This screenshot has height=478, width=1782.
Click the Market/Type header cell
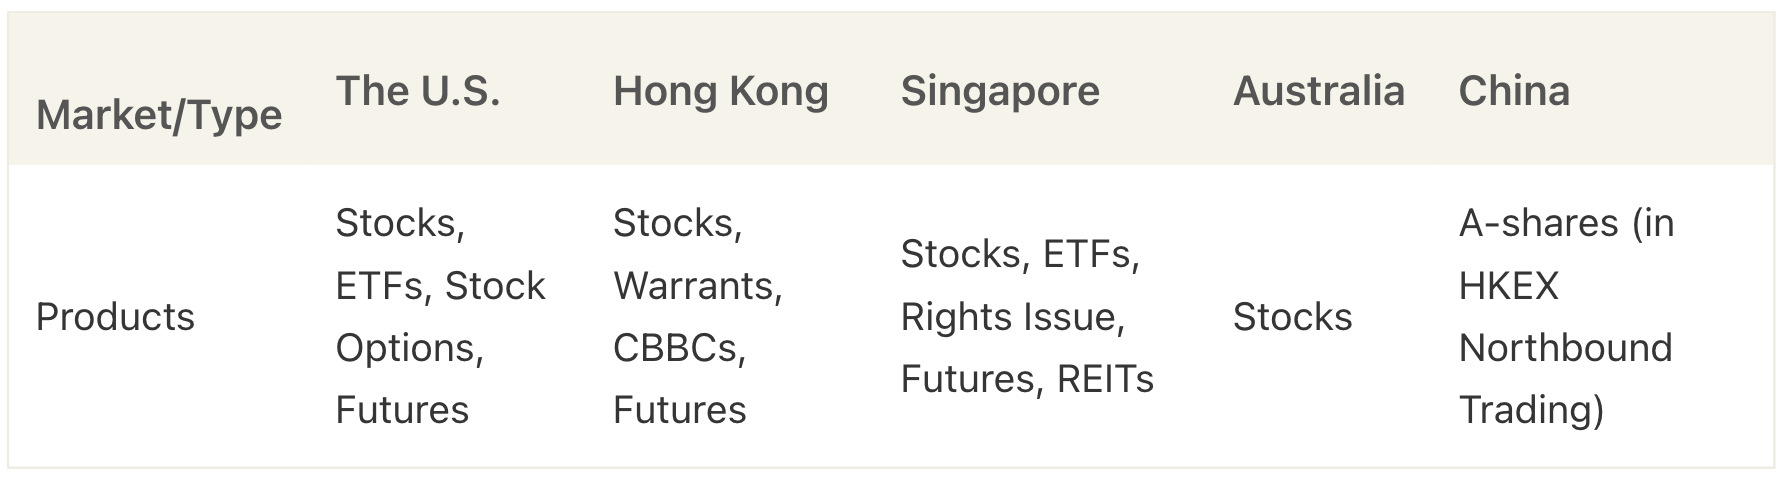coord(159,115)
